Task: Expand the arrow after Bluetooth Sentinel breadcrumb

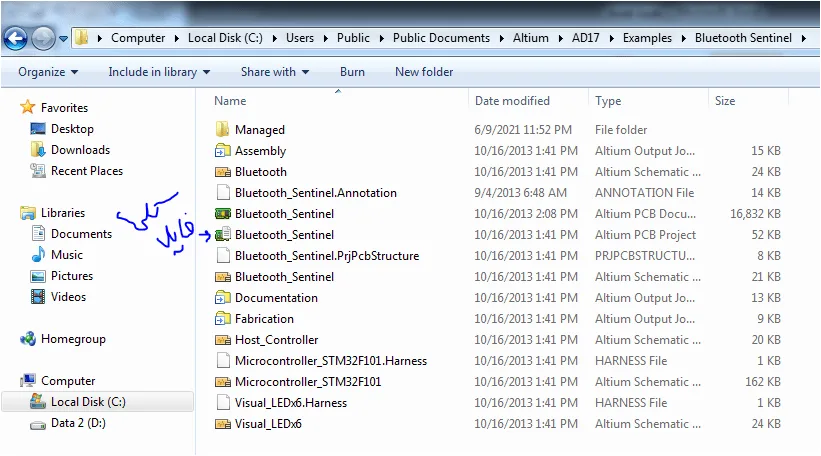Action: (804, 38)
